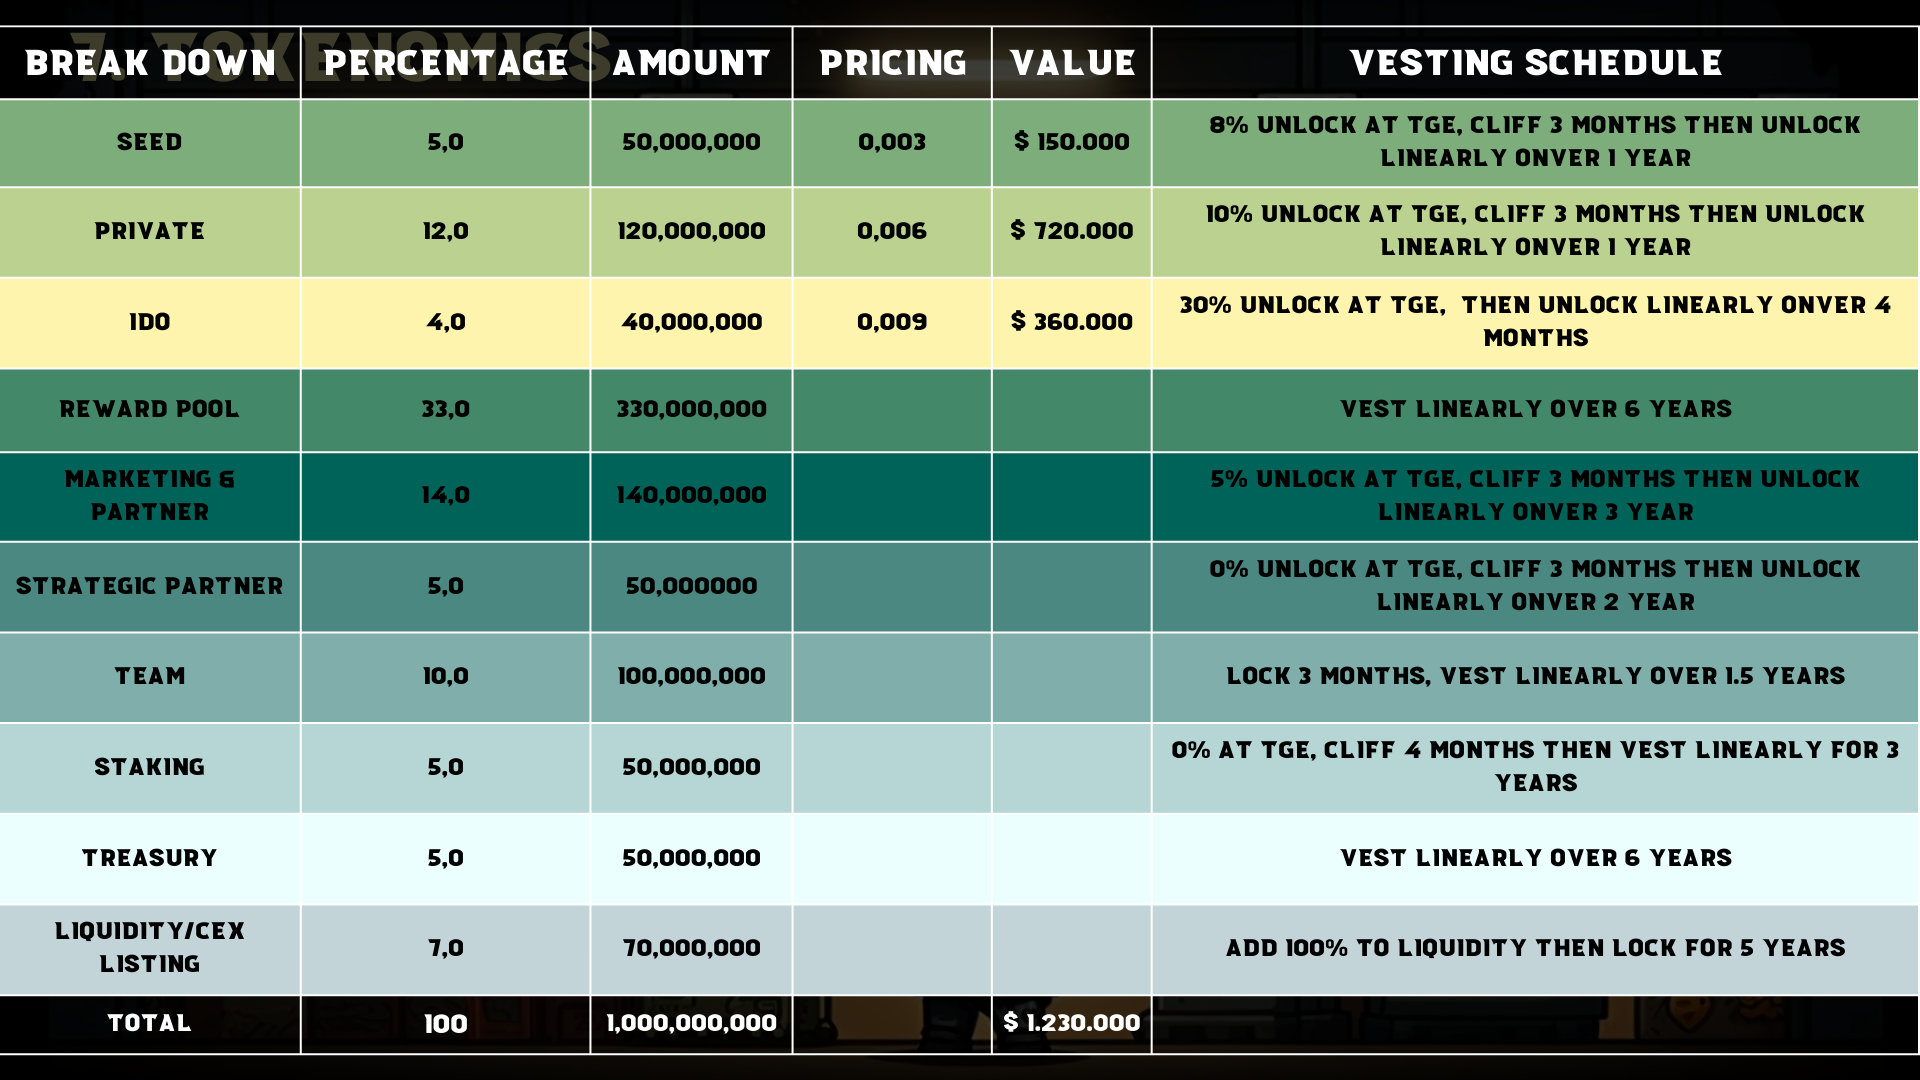
Task: Select the TEAM amount 100,000,000 cell
Action: tap(691, 676)
